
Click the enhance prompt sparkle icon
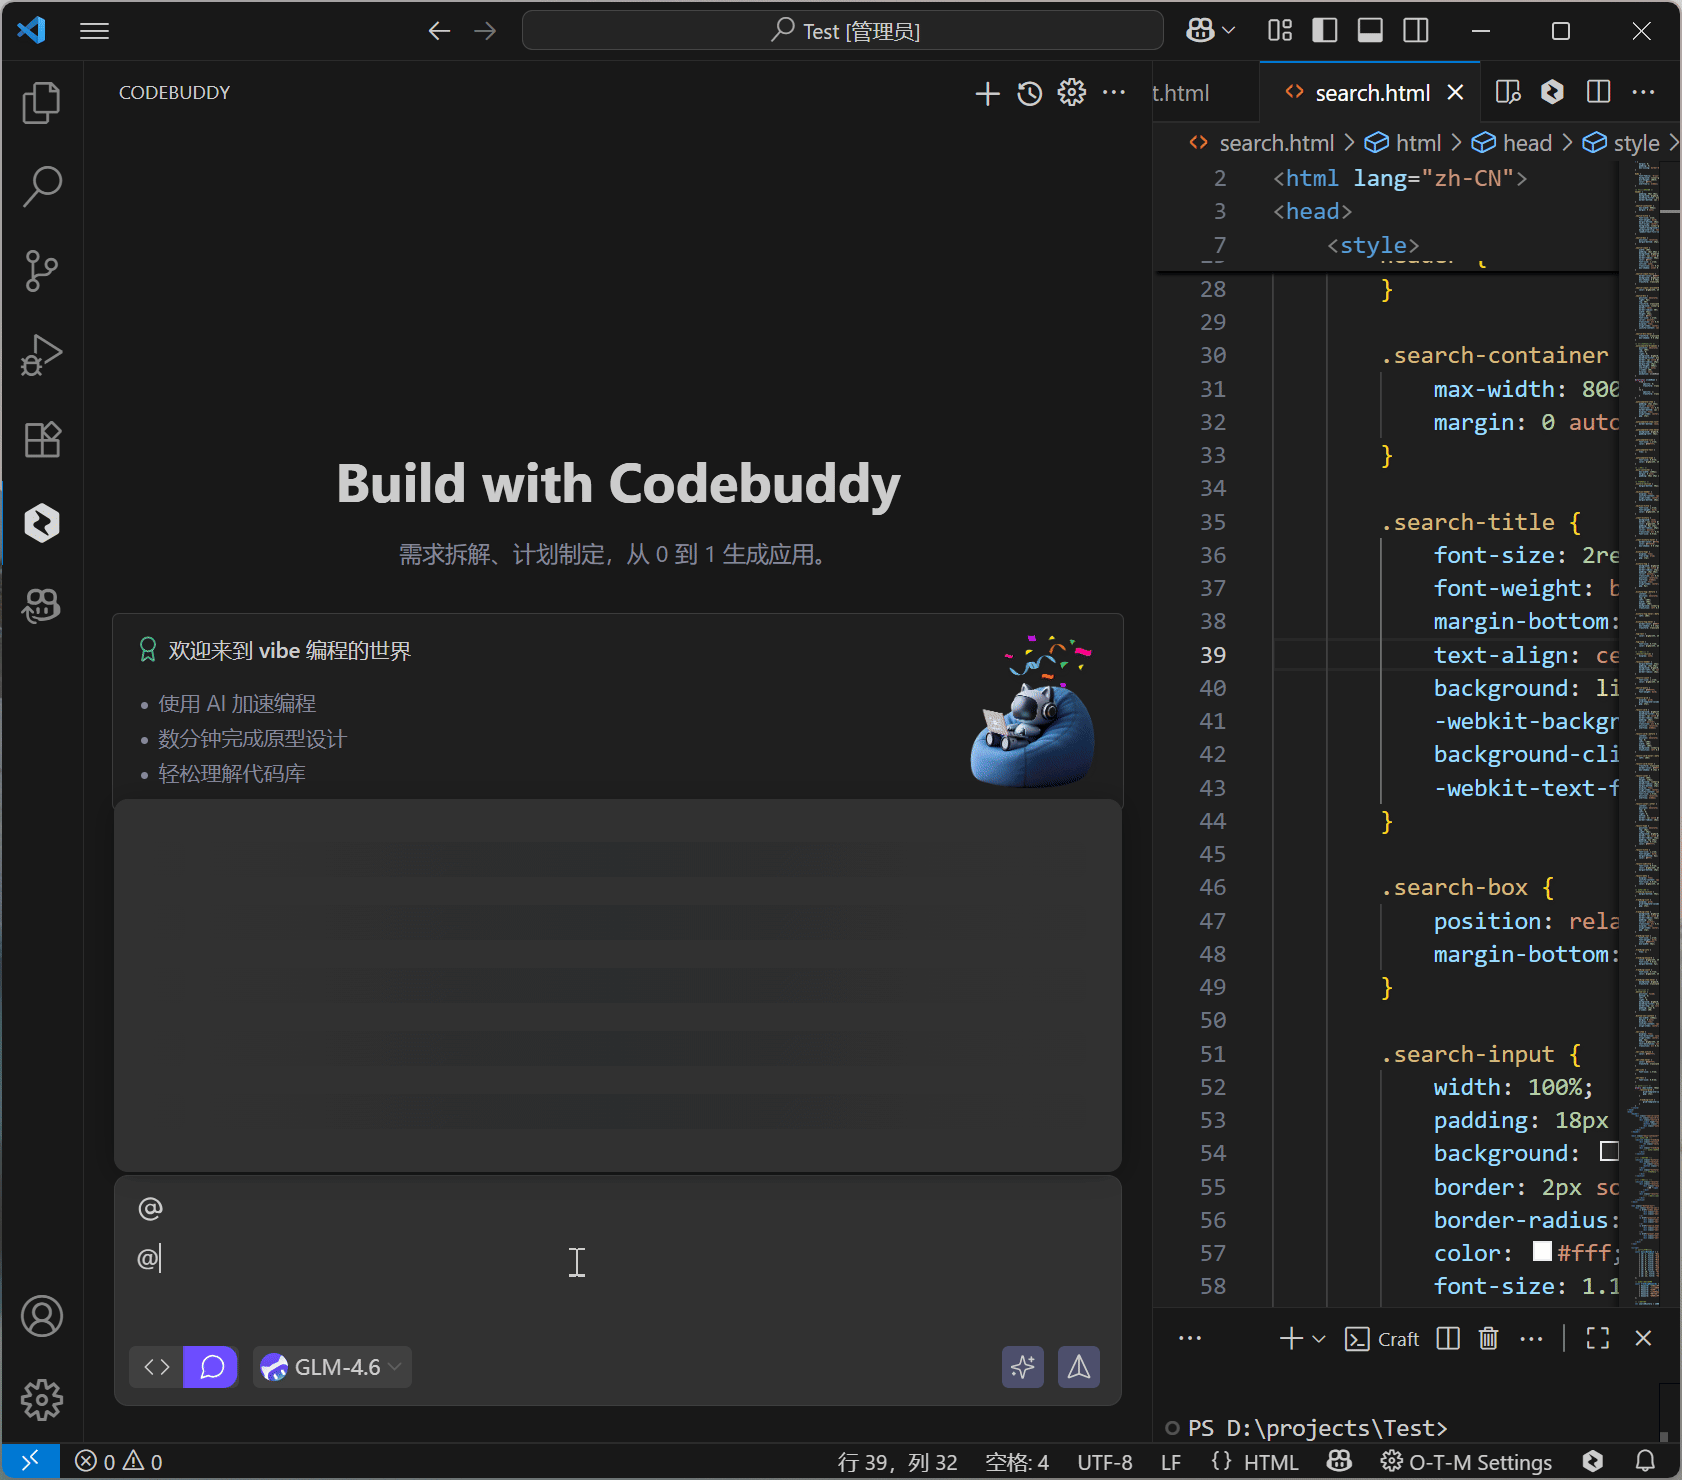click(1022, 1367)
